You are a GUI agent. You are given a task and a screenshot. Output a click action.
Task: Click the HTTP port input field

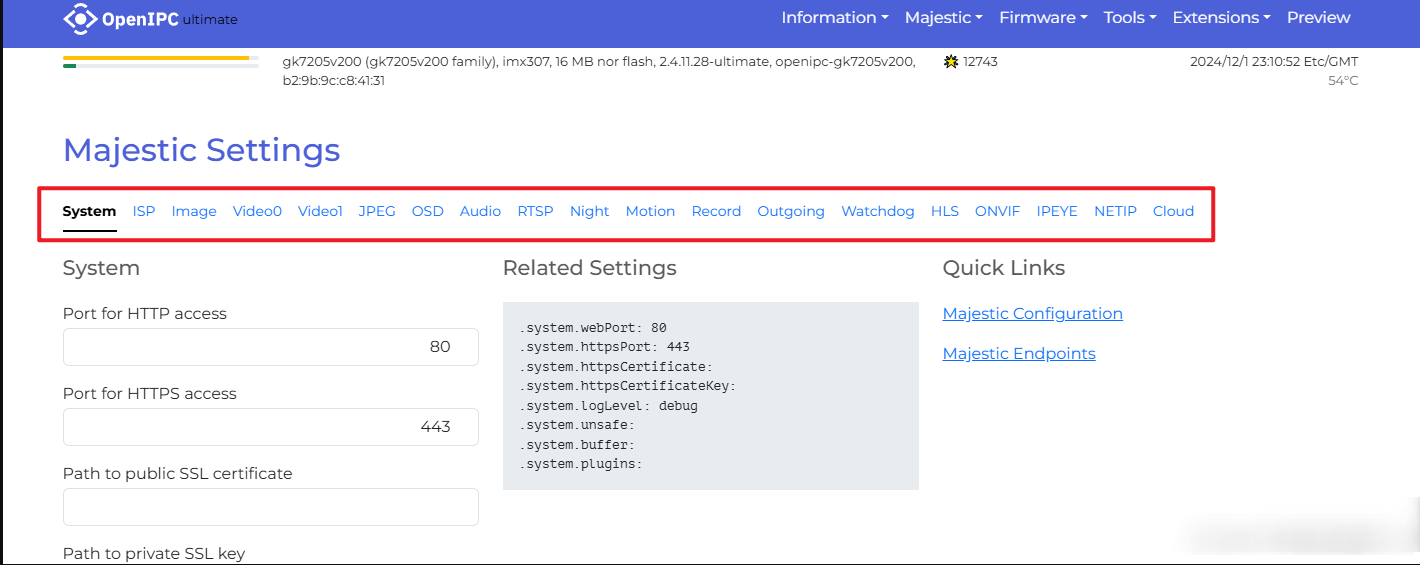coord(271,347)
